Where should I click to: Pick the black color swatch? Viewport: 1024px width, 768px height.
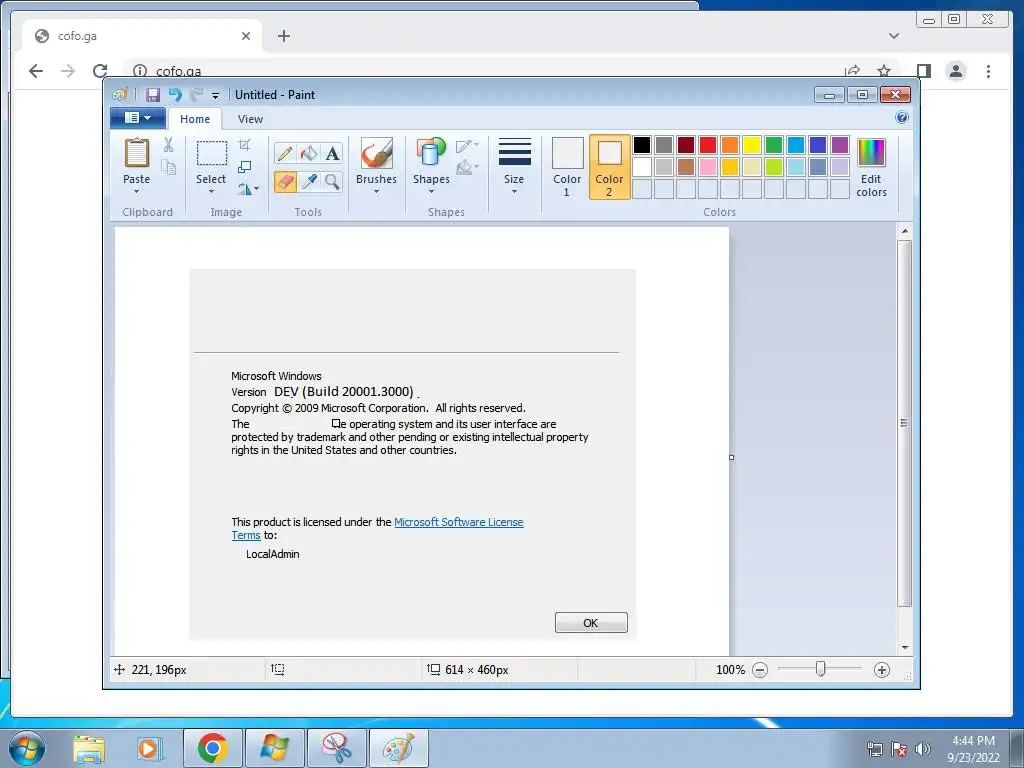(x=642, y=144)
